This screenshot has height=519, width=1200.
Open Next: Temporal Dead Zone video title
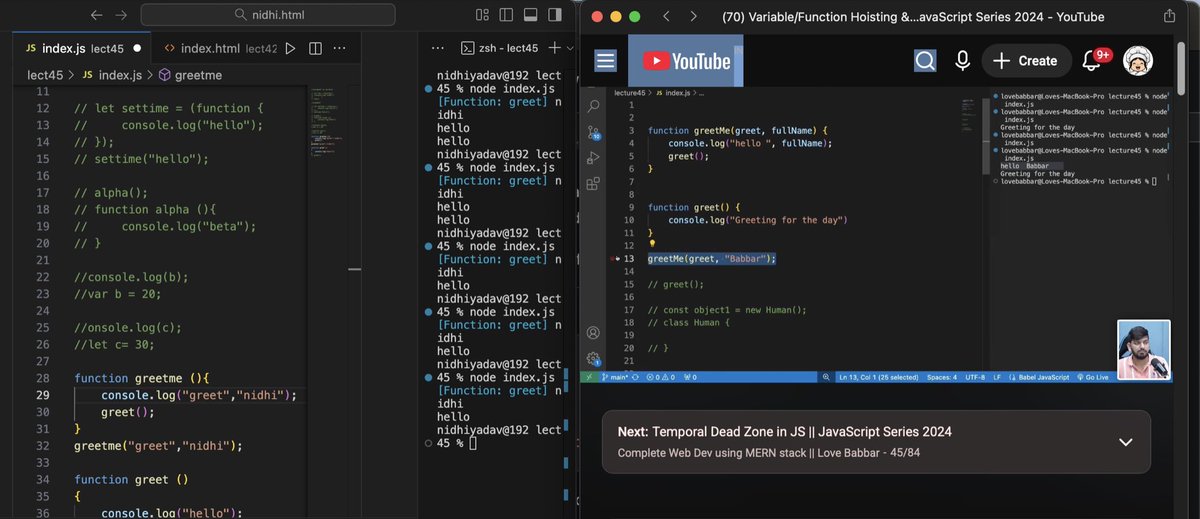tap(784, 432)
